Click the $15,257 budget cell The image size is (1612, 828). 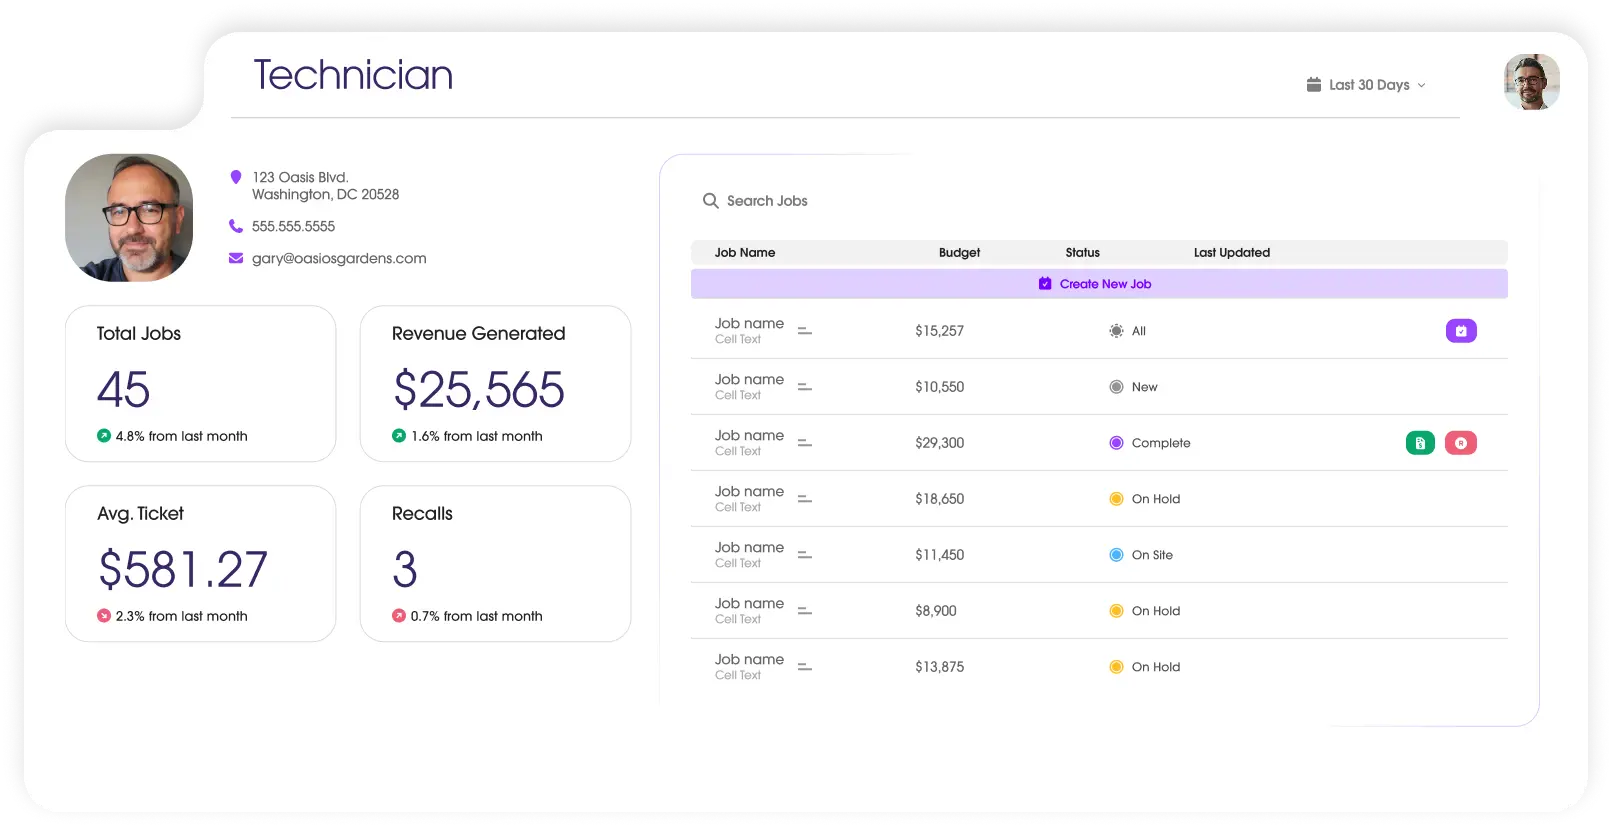(x=939, y=331)
